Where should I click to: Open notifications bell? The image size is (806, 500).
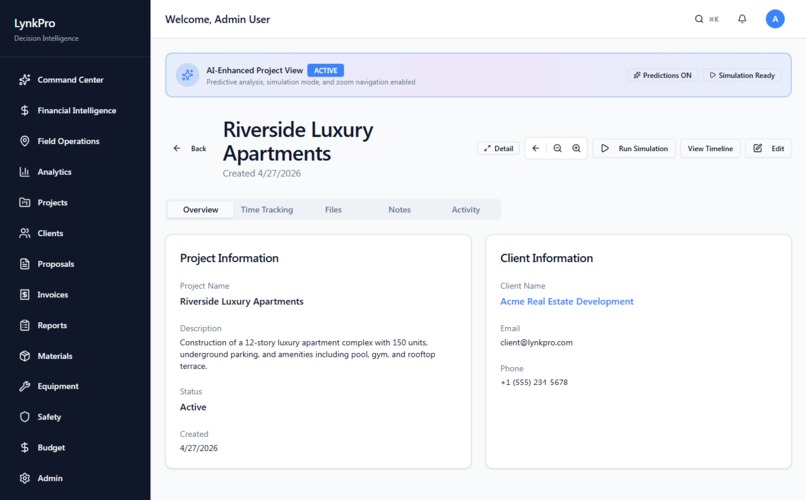(742, 19)
